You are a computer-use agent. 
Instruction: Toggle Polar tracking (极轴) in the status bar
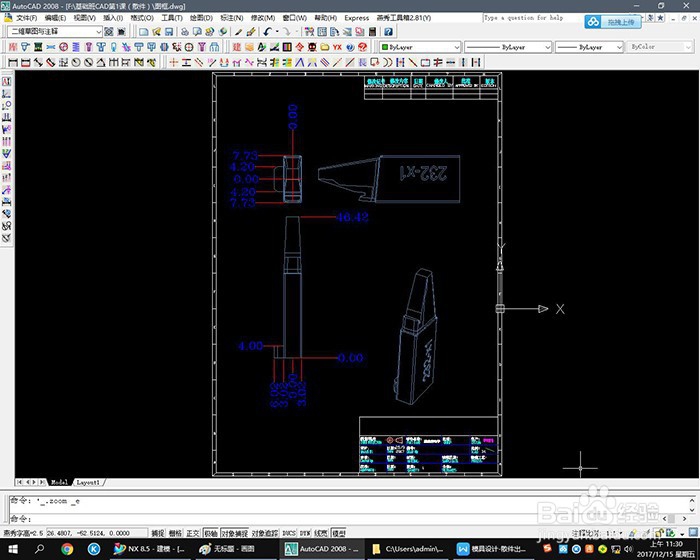point(210,533)
